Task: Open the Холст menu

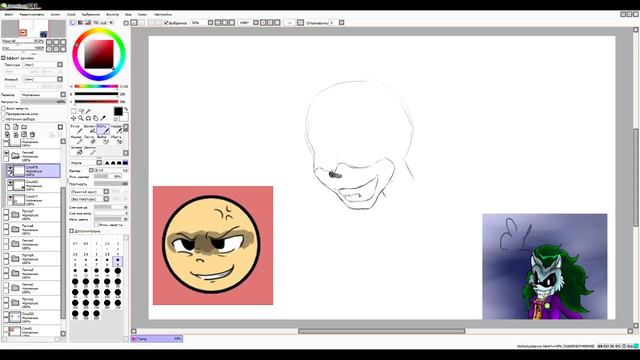Action: coord(55,14)
